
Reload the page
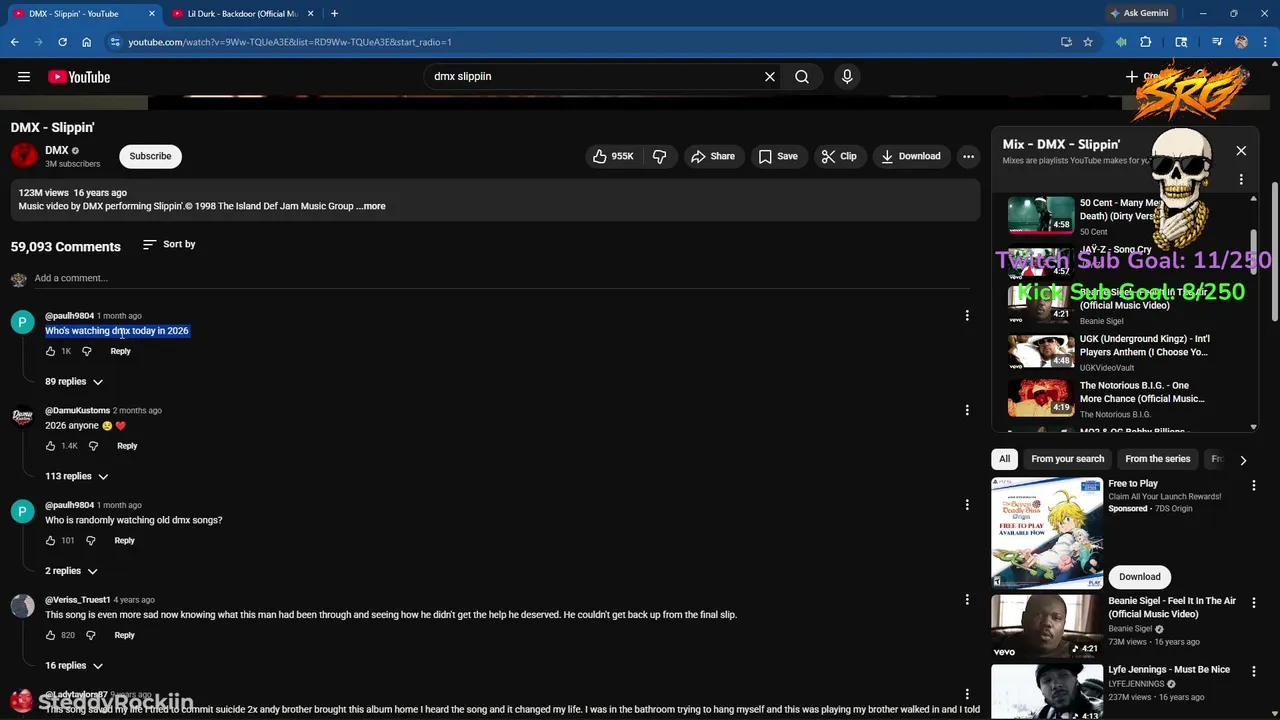tap(62, 42)
